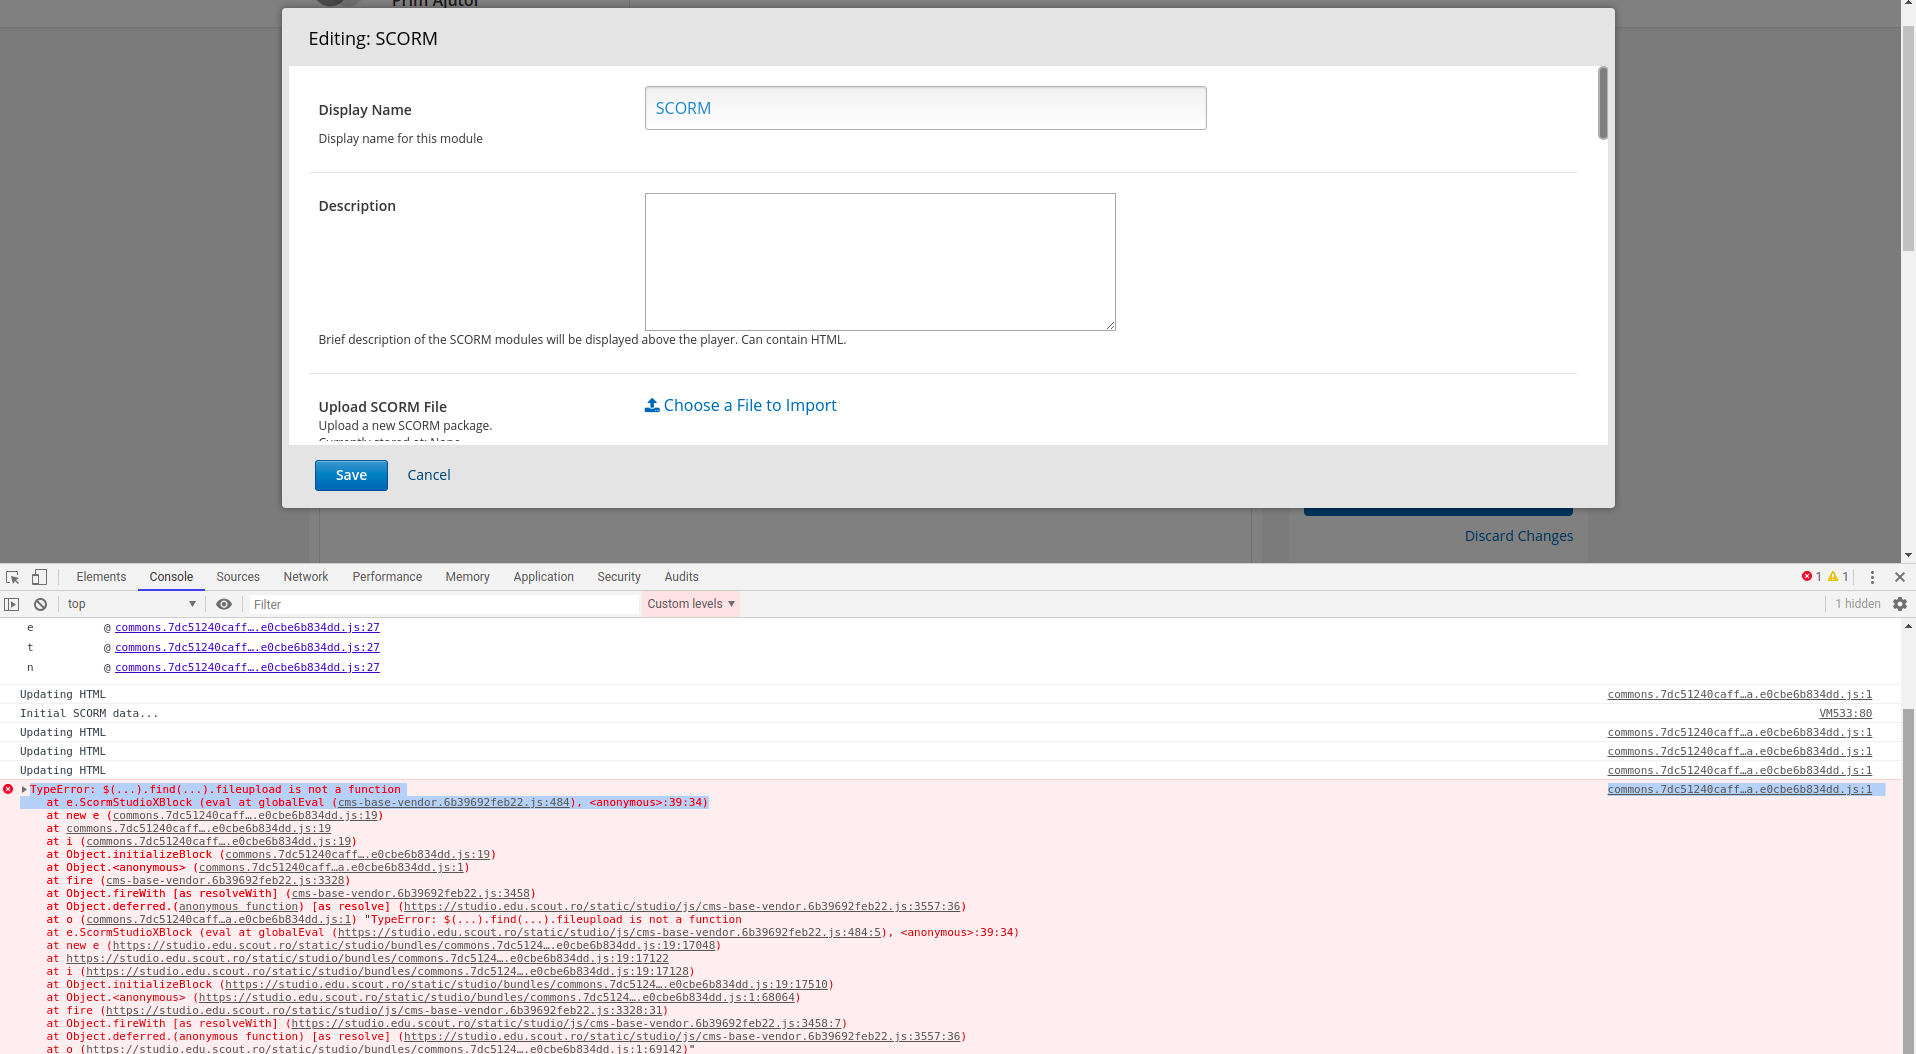
Task: Toggle the eye icon for live expressions
Action: tap(224, 604)
